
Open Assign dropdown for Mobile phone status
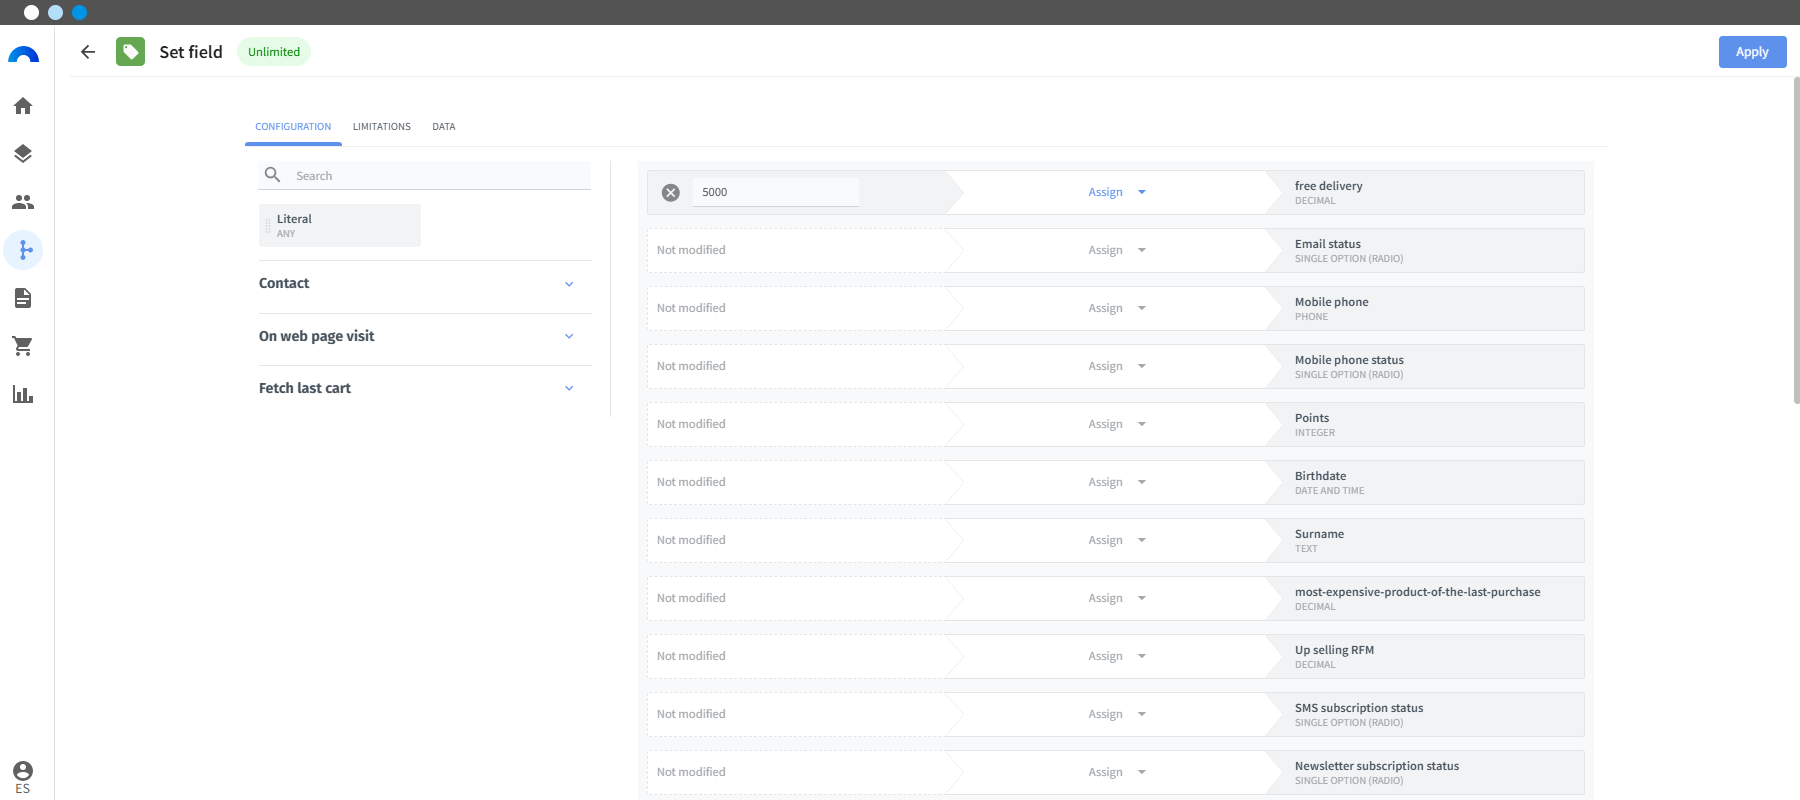click(x=1117, y=366)
